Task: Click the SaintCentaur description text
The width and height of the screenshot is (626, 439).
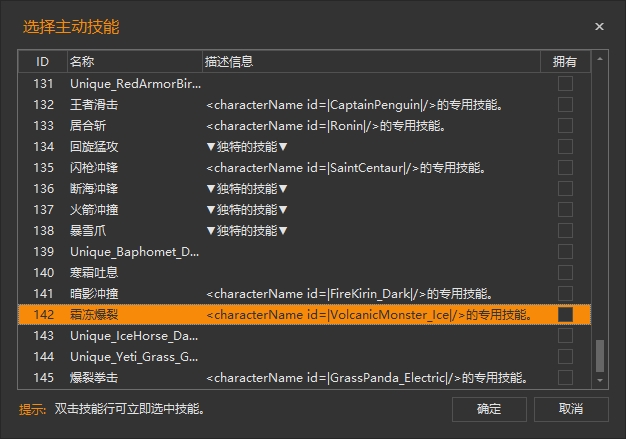Action: pos(346,168)
